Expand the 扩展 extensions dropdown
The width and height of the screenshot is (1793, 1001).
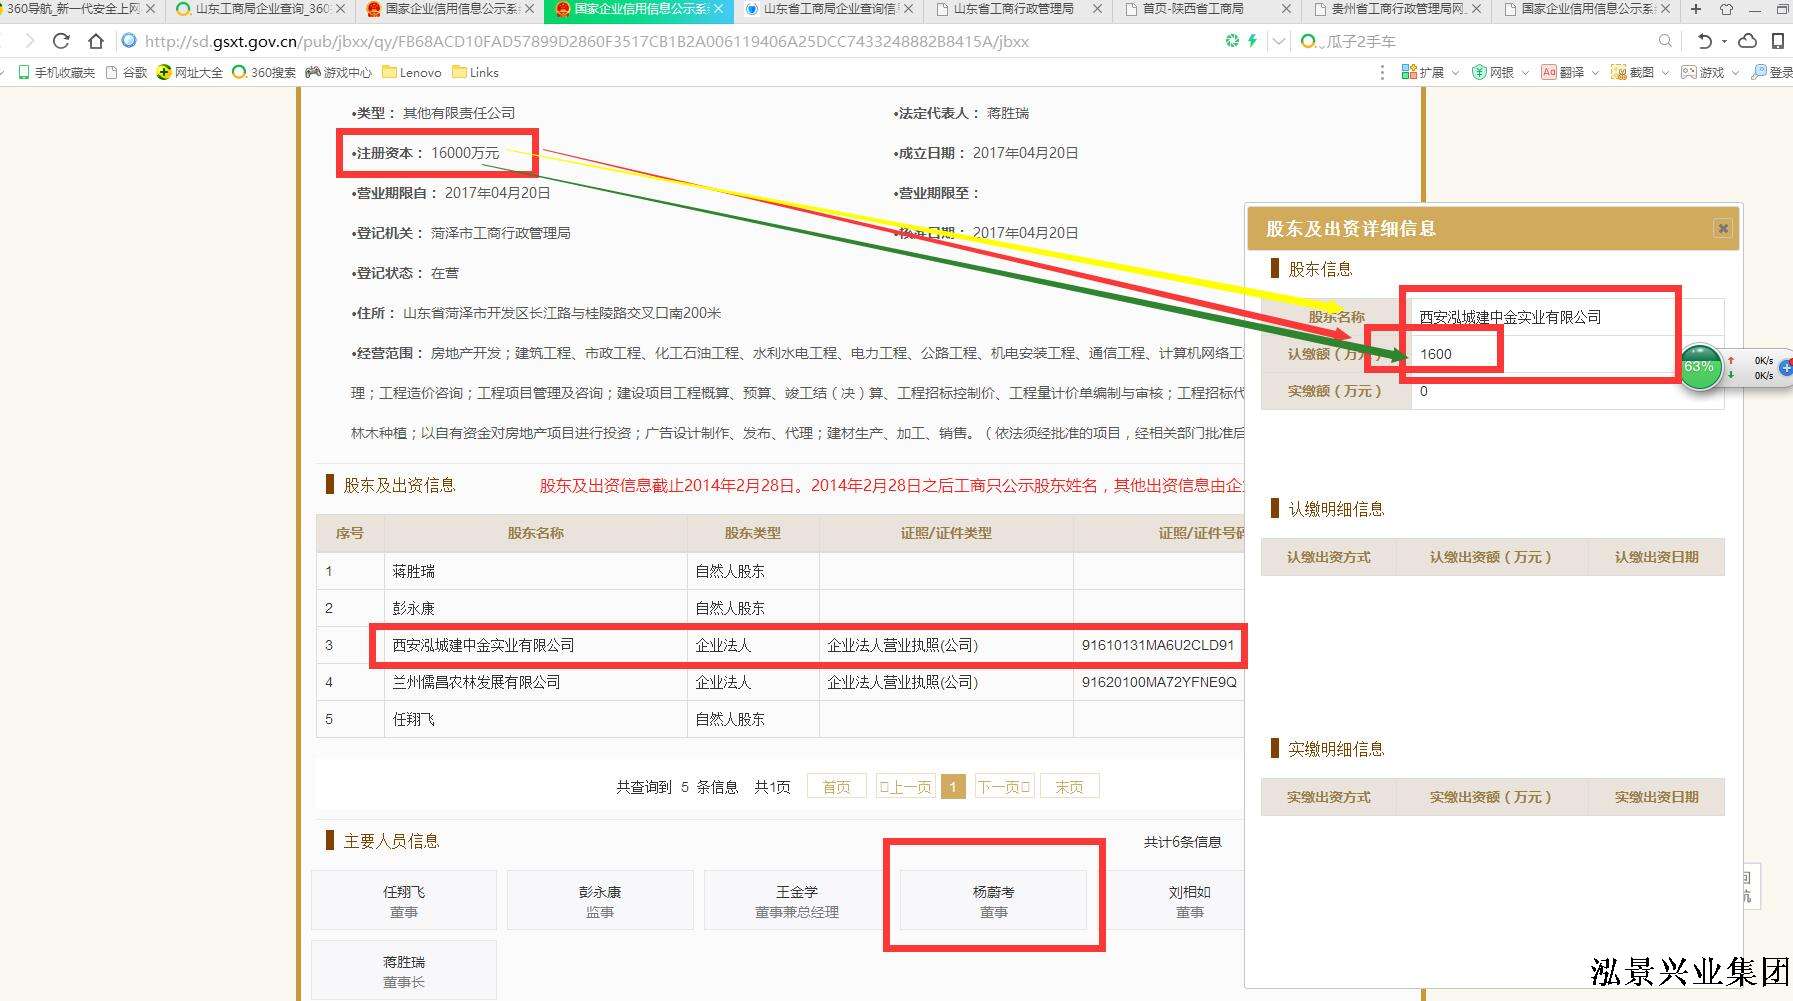pyautogui.click(x=1455, y=73)
